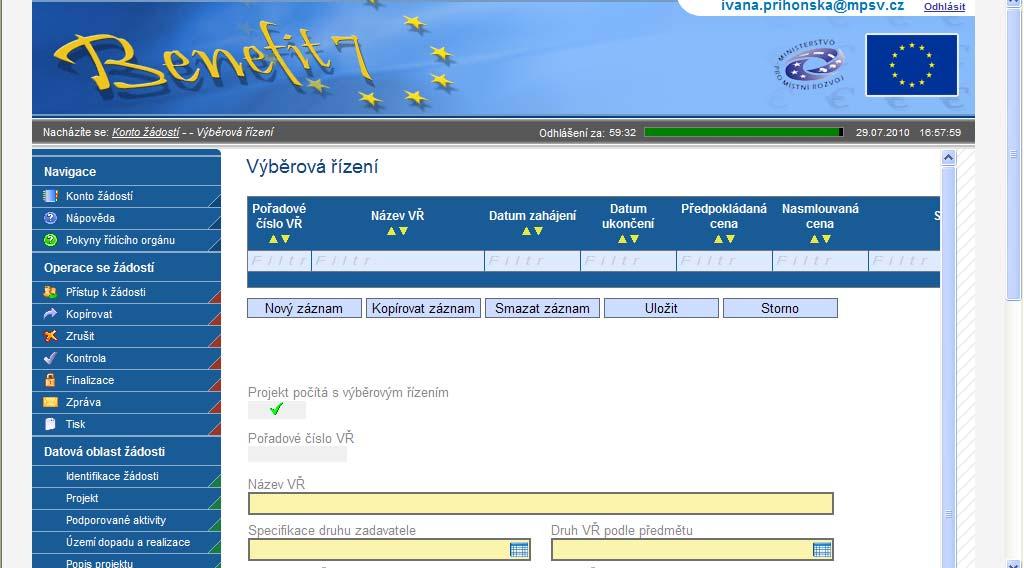Toggle Projekt počítá s výběrovým řízením checkbox
This screenshot has width=1024, height=568.
[x=276, y=409]
